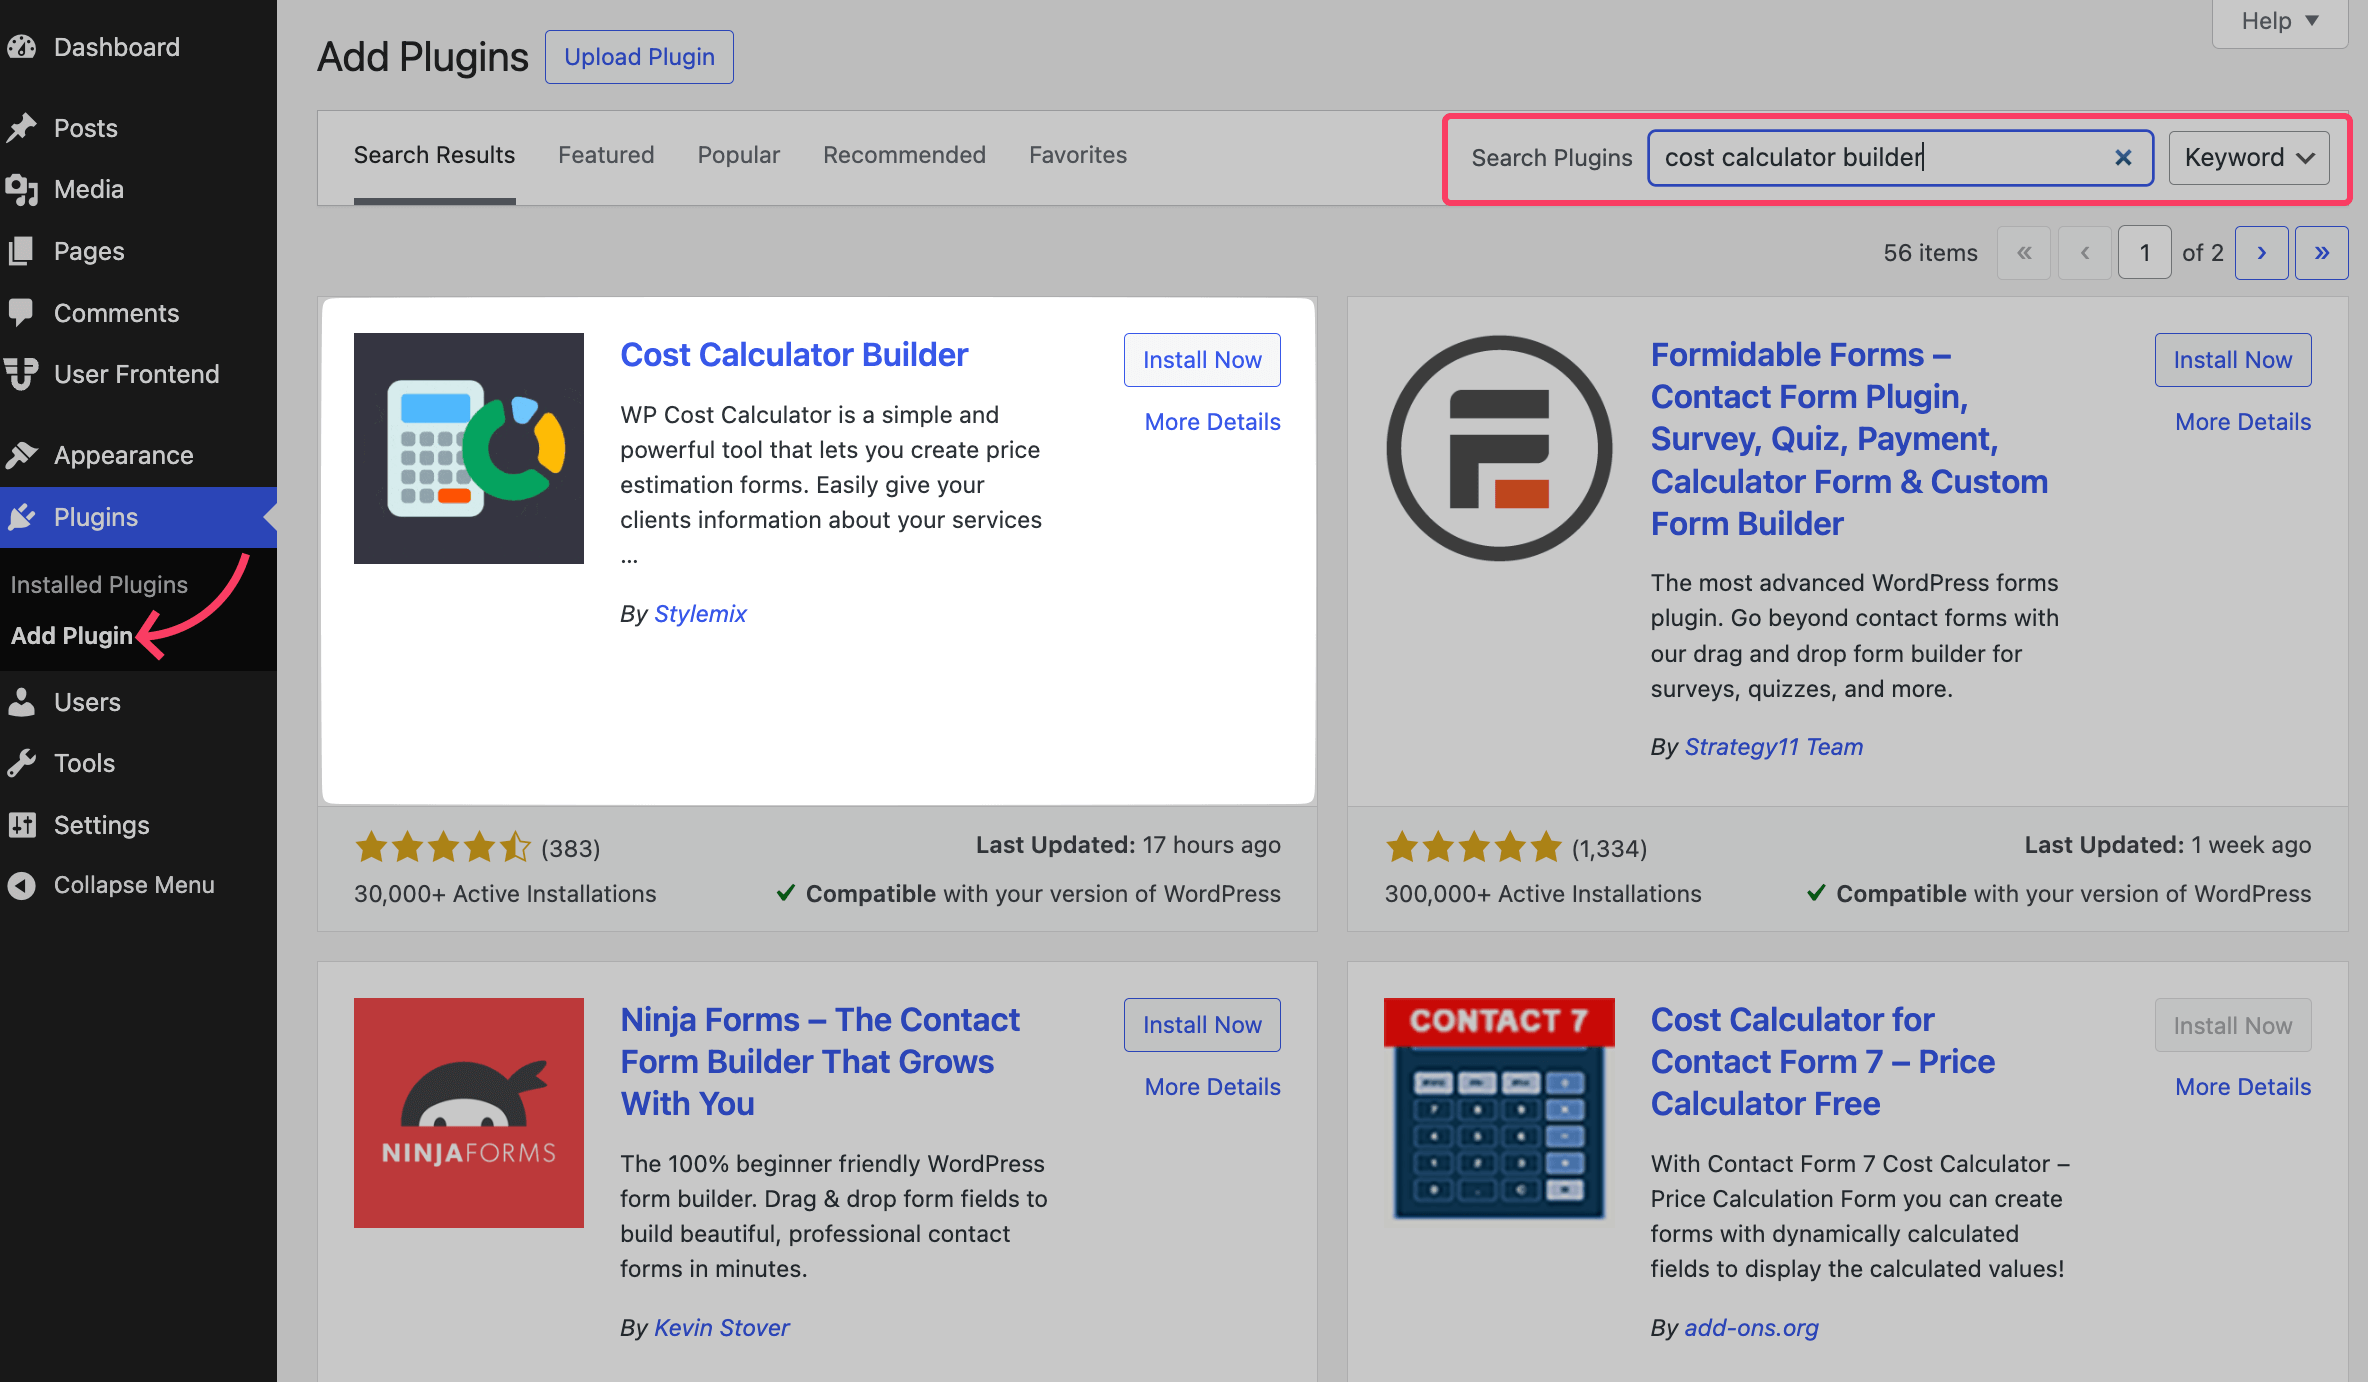Switch to the Recommended tab

904,156
